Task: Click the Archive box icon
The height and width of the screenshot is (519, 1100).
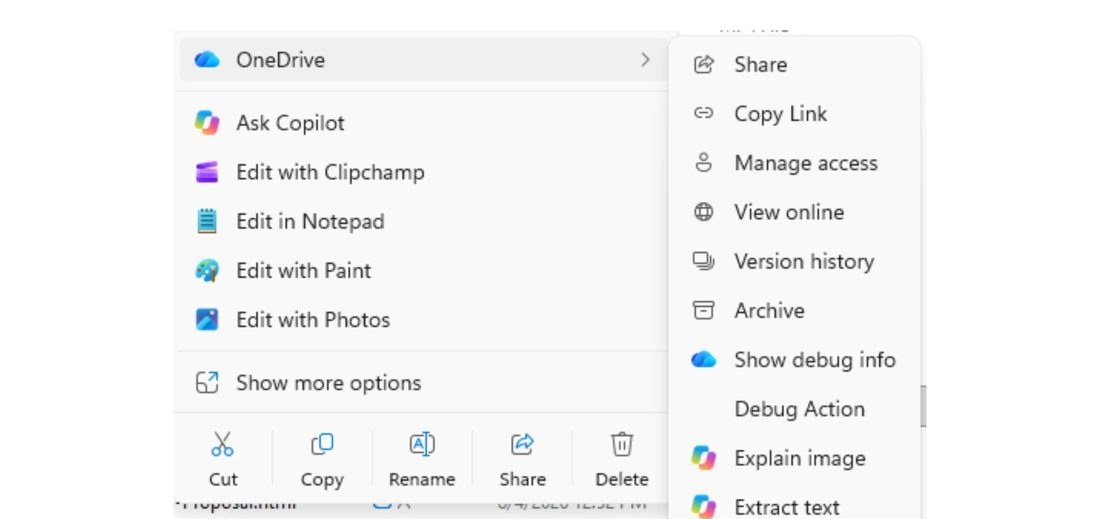Action: click(x=704, y=310)
